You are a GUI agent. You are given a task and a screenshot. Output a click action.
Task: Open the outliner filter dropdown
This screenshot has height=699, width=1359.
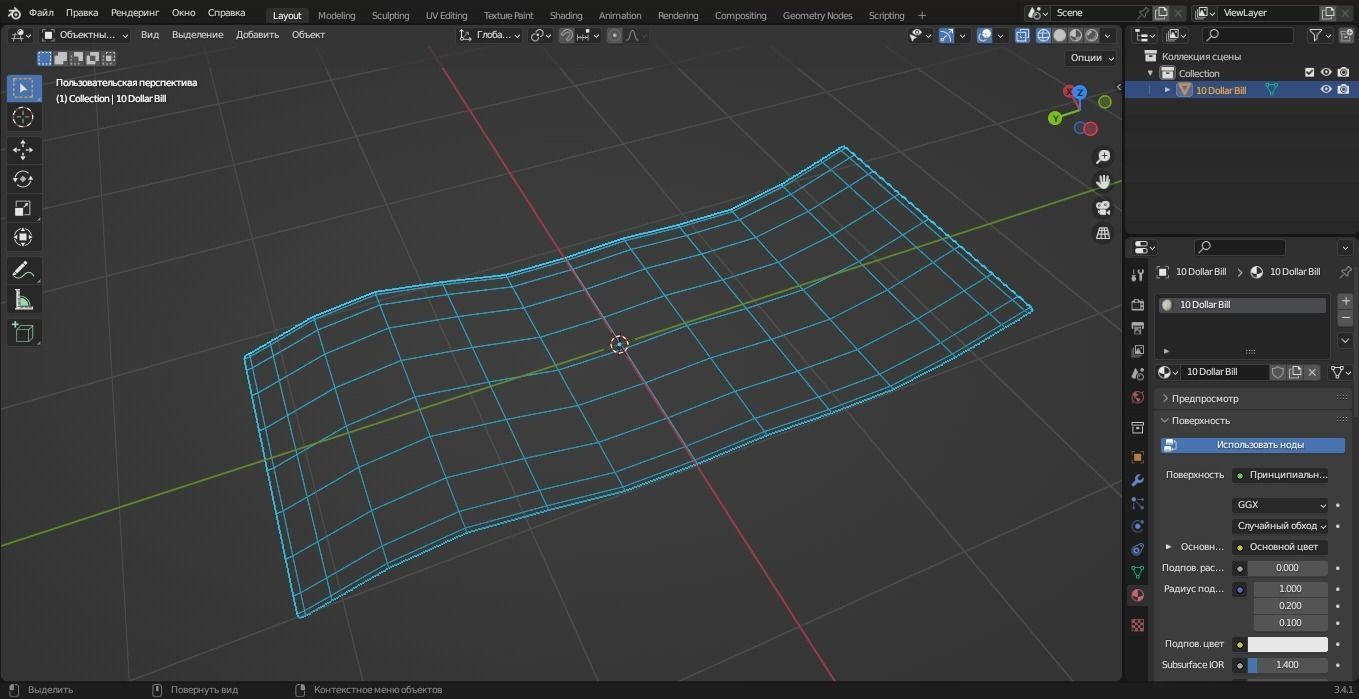(x=1321, y=35)
